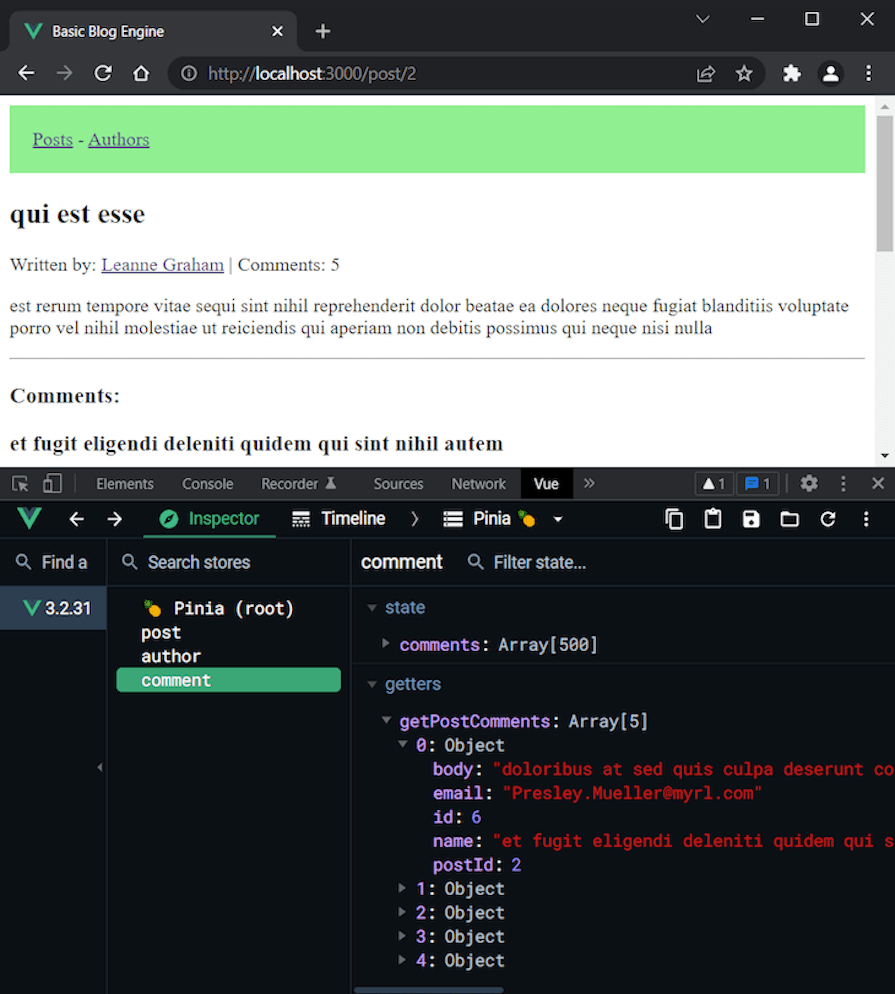Refresh the Vue devtools panel
This screenshot has height=994, width=895.
click(x=827, y=519)
